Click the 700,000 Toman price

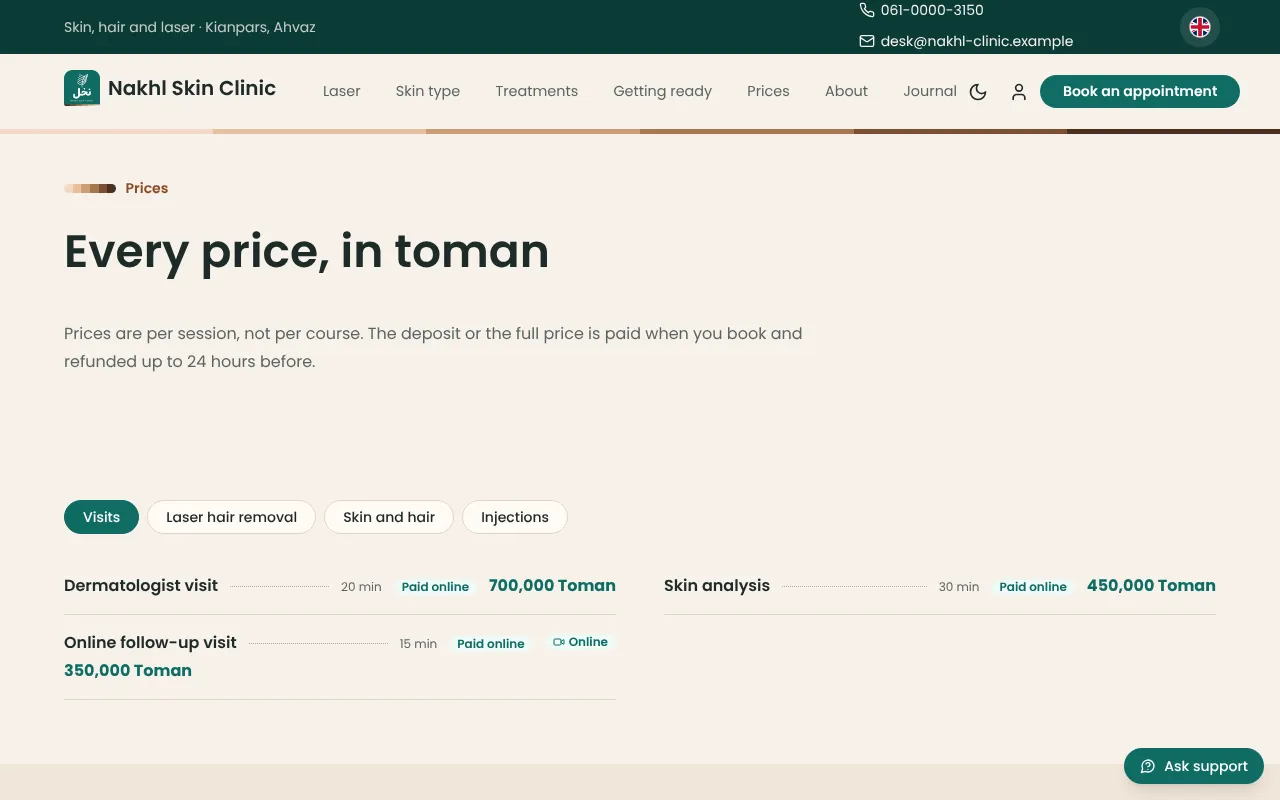click(552, 586)
